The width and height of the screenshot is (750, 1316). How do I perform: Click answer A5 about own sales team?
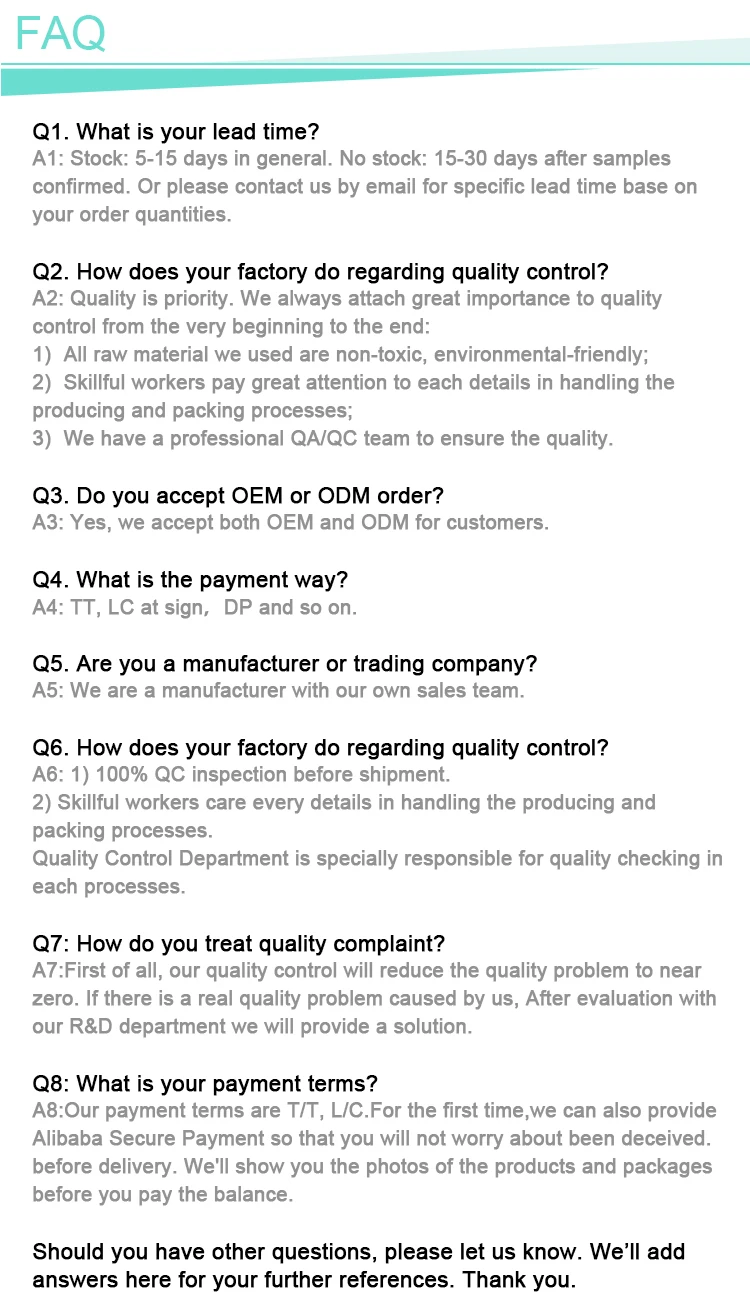pyautogui.click(x=278, y=690)
